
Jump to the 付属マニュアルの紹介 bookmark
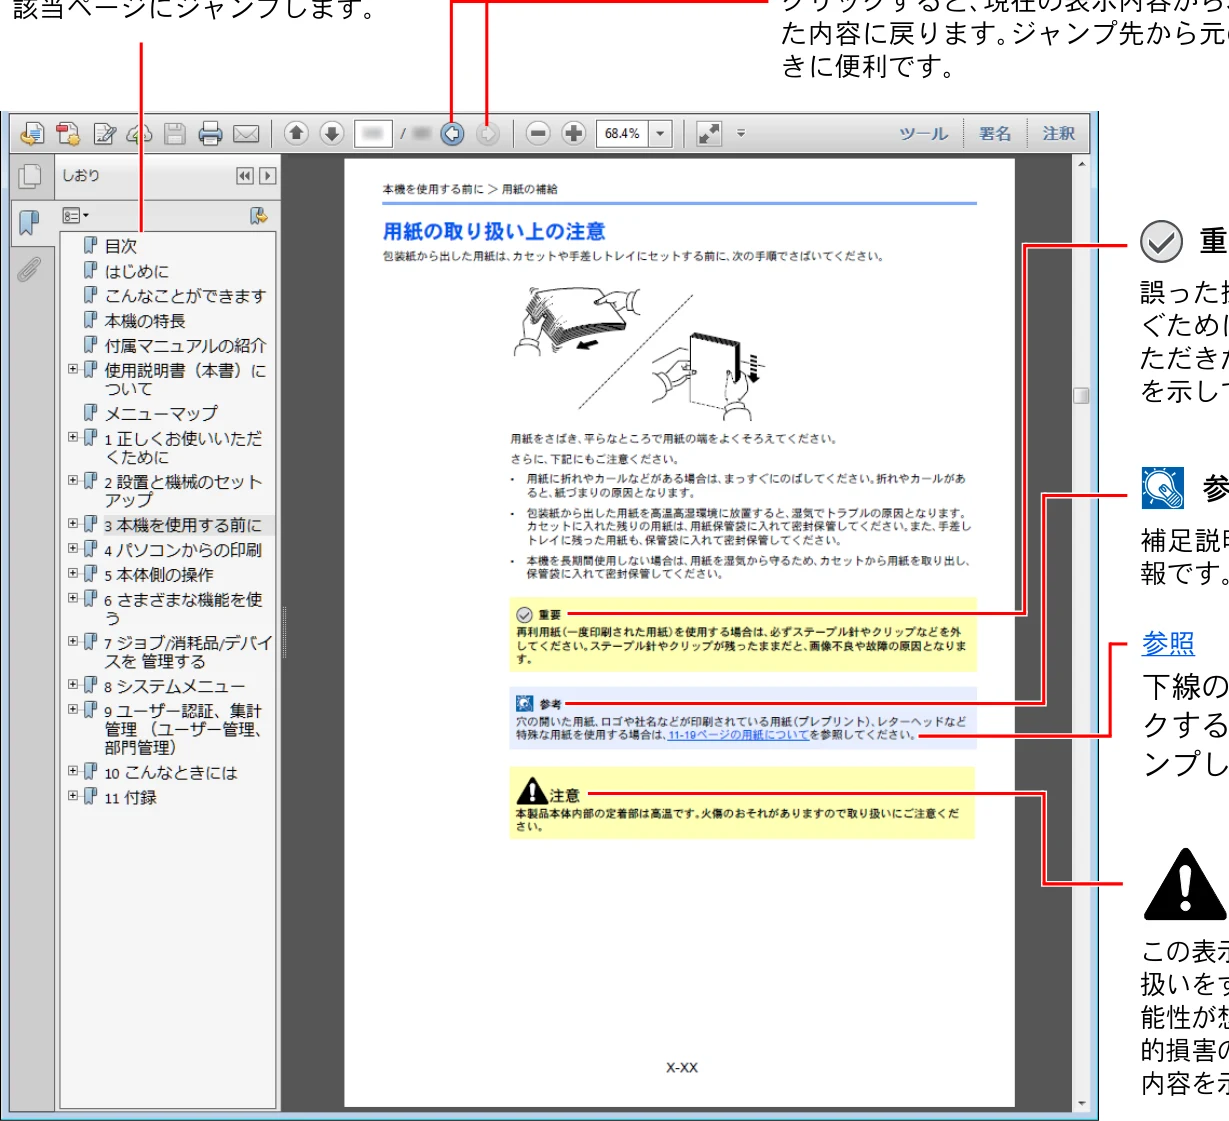click(x=185, y=346)
